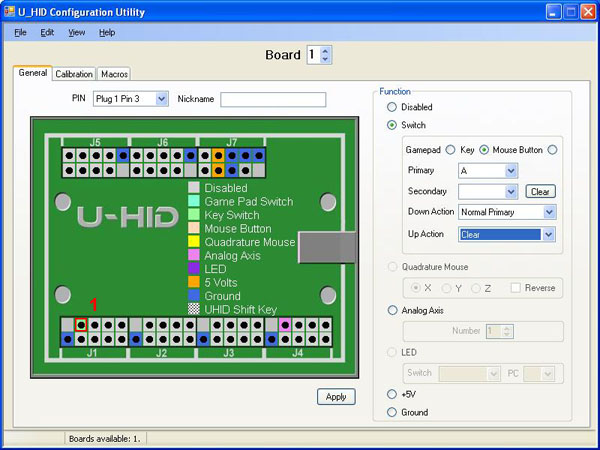Switch to the Macros tab
The height and width of the screenshot is (450, 600).
114,74
